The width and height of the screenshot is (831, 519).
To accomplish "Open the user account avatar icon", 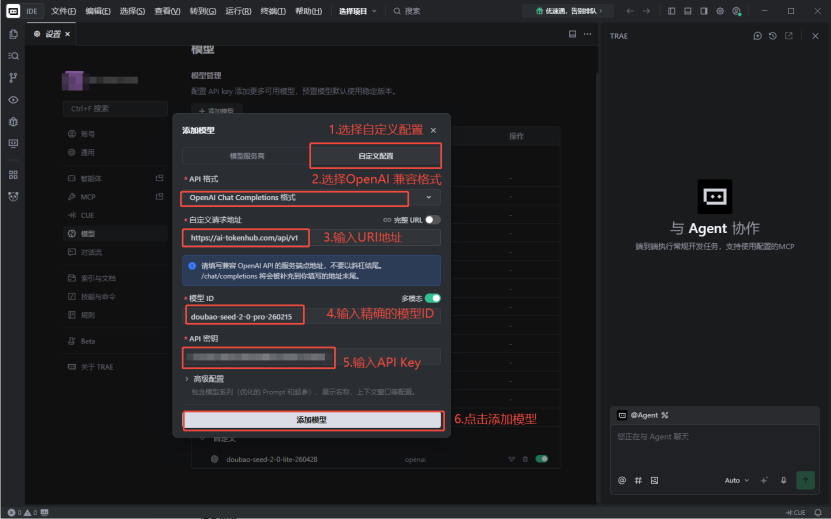I will coord(737,11).
